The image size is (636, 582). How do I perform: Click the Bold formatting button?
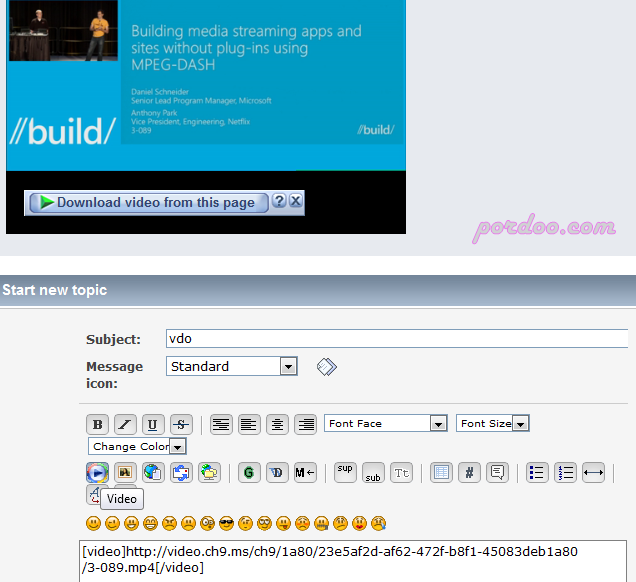97,424
